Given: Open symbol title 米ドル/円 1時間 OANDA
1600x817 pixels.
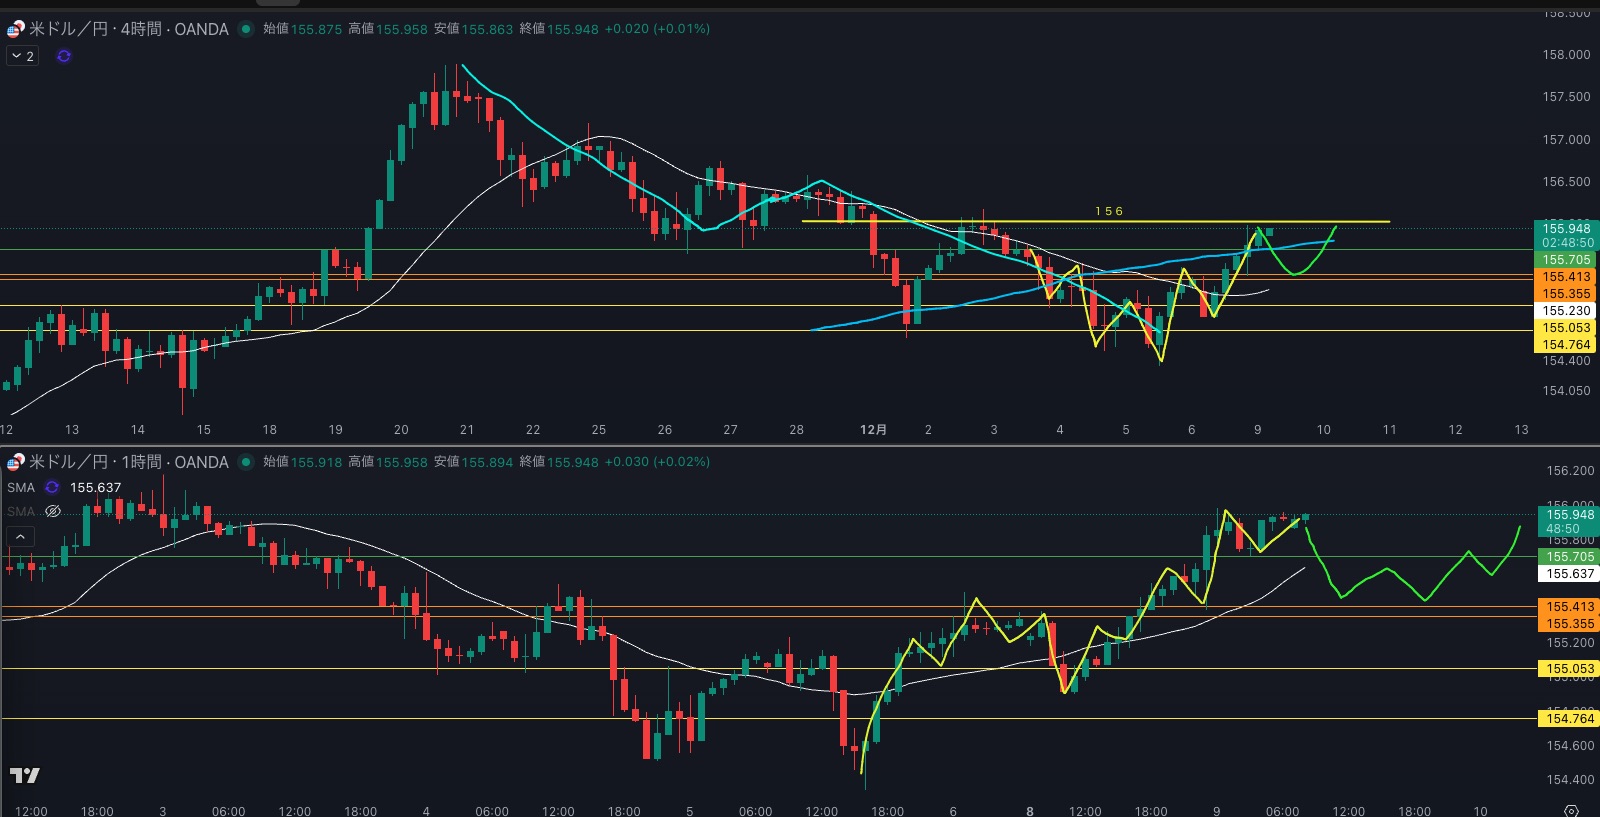Looking at the screenshot, I should coord(128,462).
